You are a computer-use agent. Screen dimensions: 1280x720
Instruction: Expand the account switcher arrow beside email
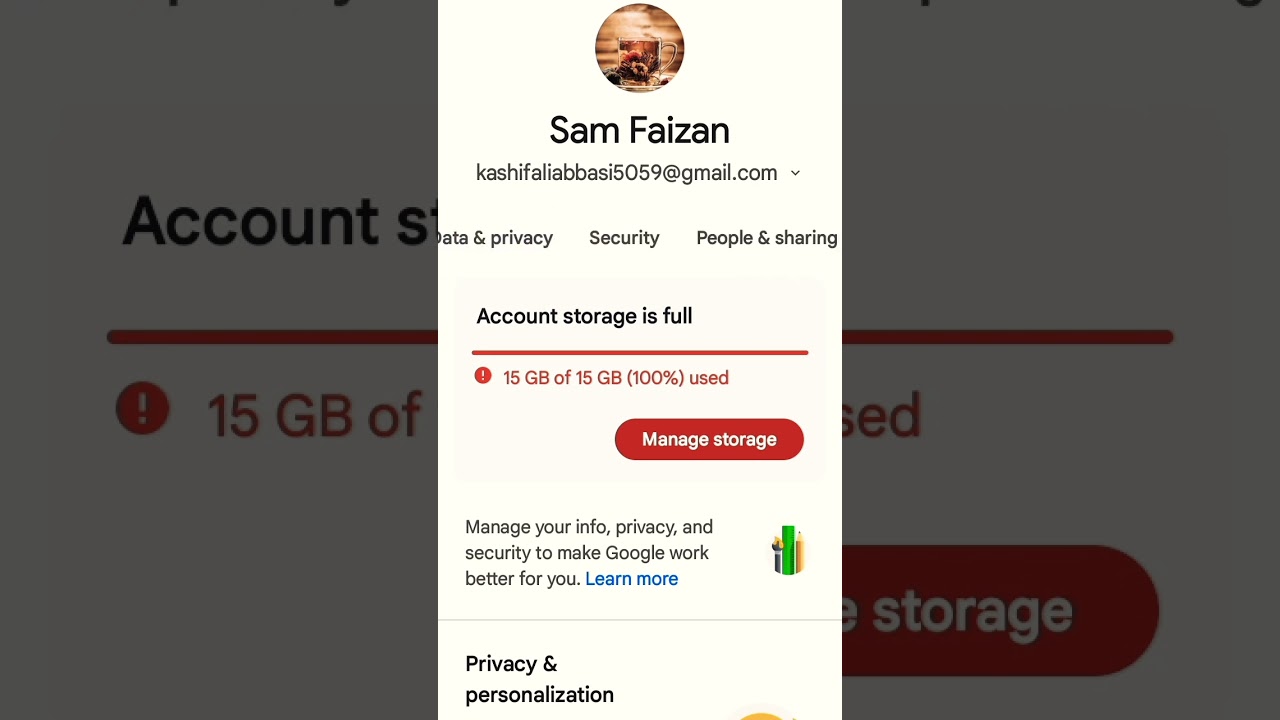tap(795, 173)
